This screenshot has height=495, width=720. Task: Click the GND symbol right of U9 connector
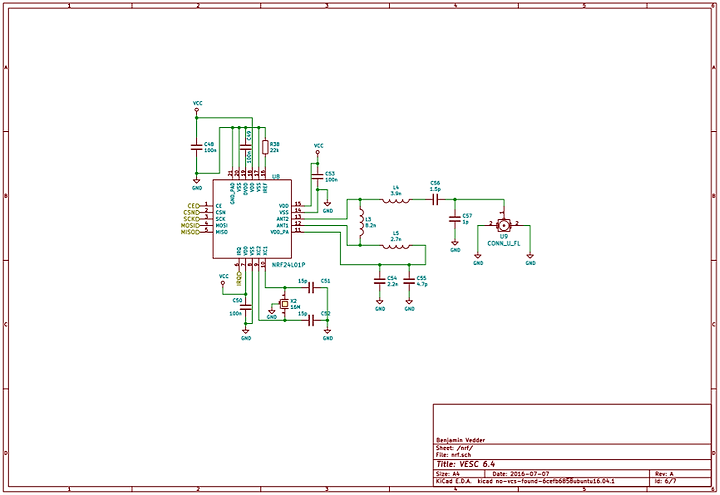(x=530, y=259)
